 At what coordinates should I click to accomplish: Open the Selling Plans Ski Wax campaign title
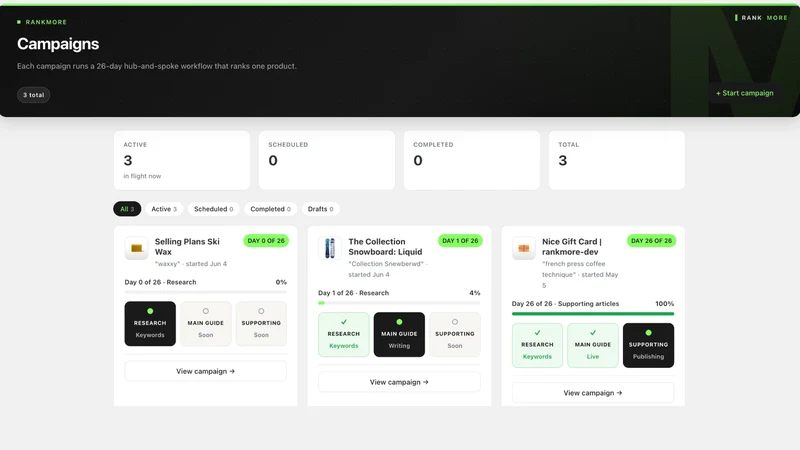pos(187,246)
